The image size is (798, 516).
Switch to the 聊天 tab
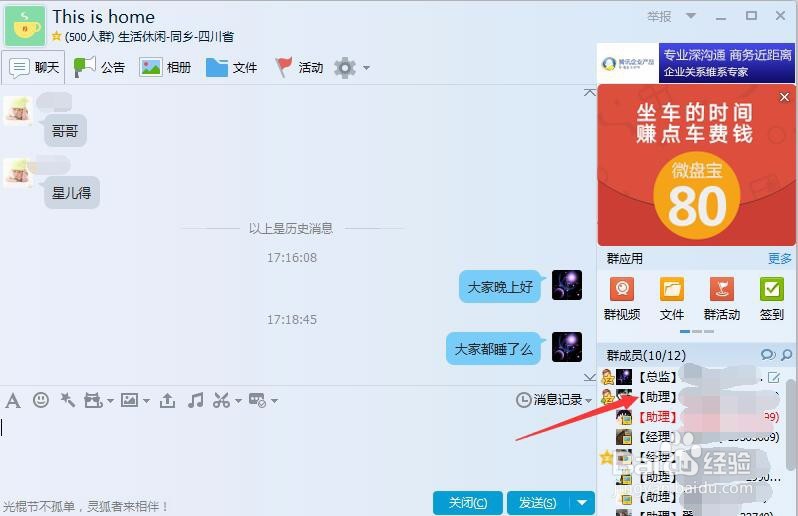pyautogui.click(x=34, y=67)
